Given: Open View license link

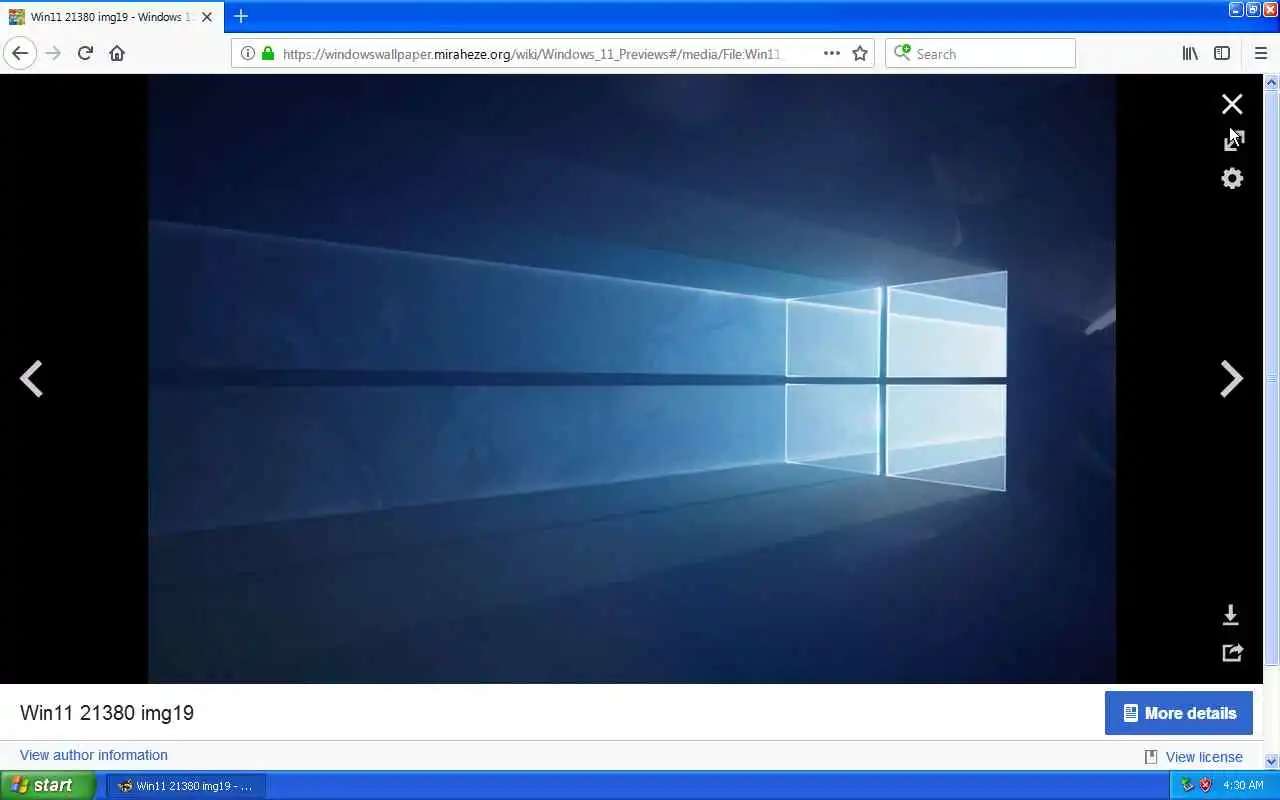Looking at the screenshot, I should (1204, 757).
